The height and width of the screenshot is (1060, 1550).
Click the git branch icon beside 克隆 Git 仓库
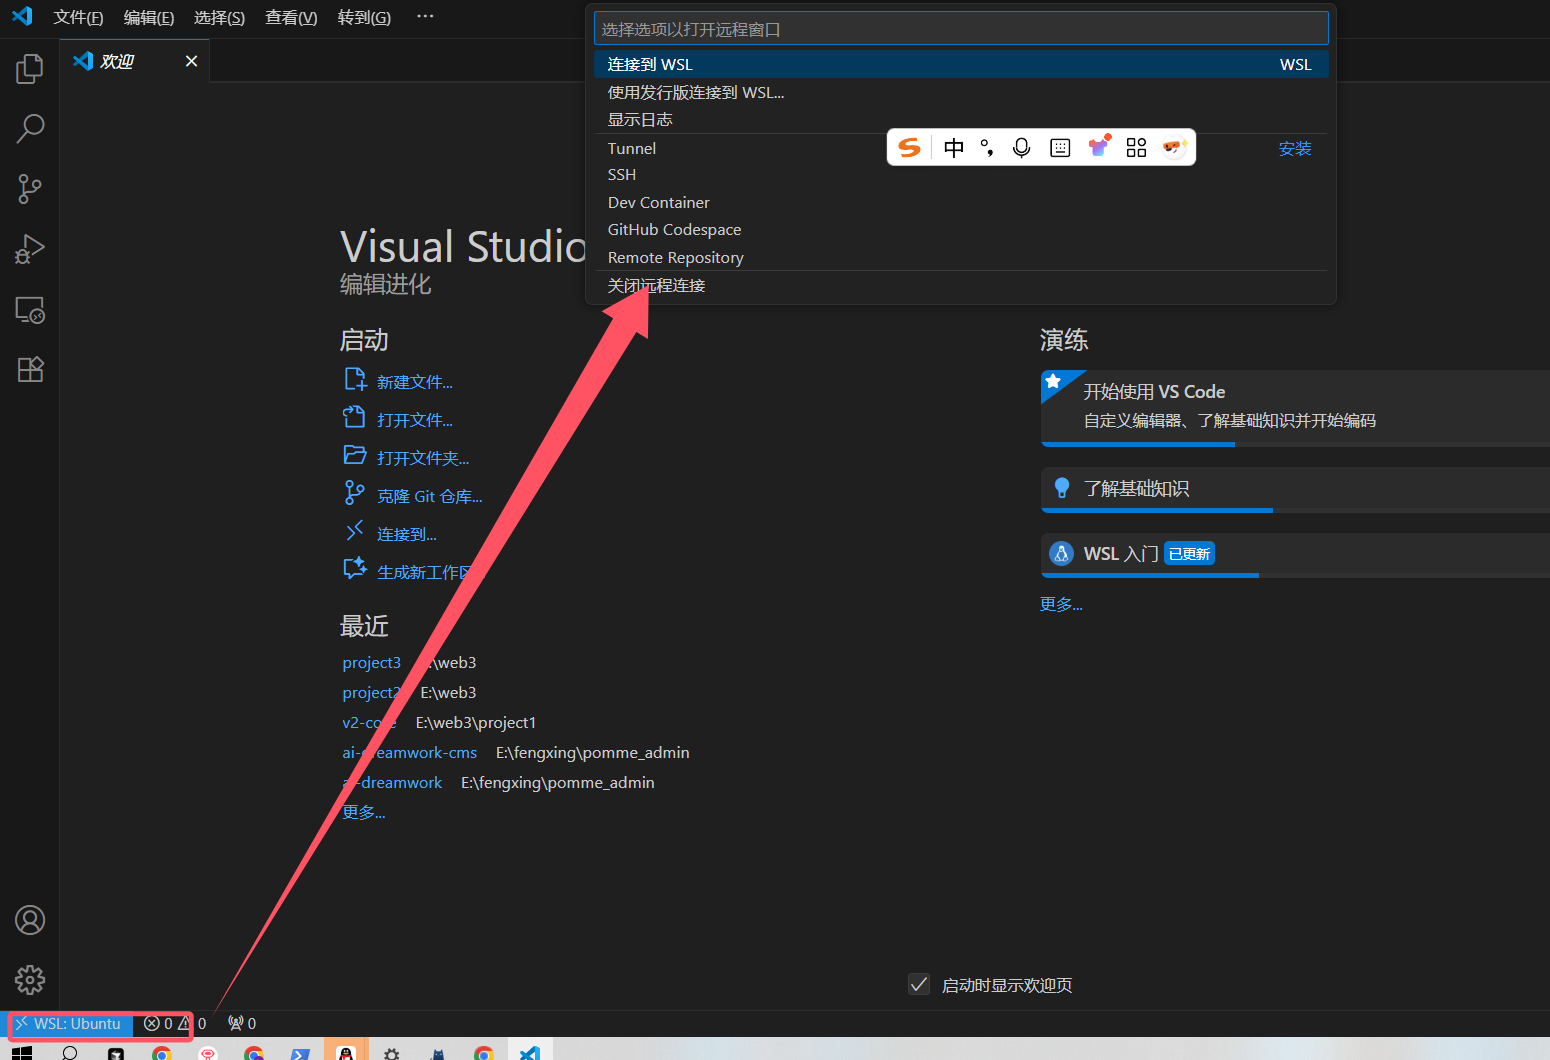[x=354, y=492]
